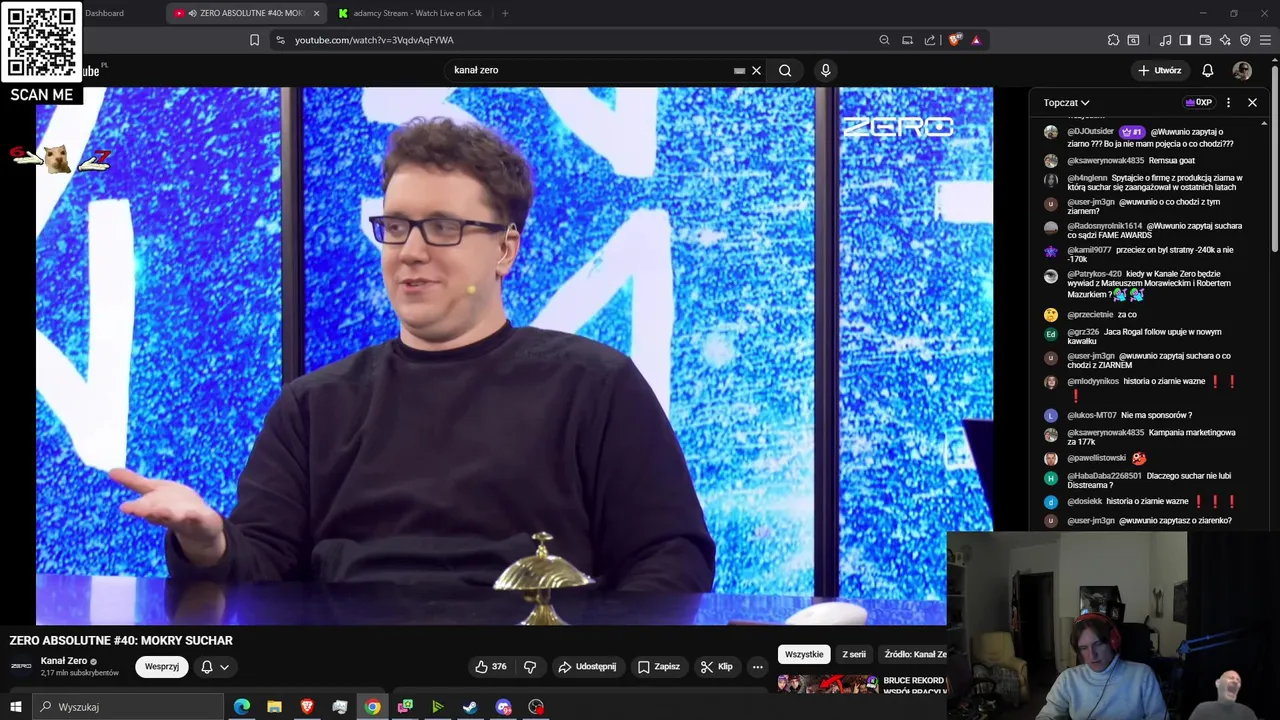Viewport: 1280px width, 720px height.
Task: Select the Źródło: Kanał Ze filter chip
Action: 913,654
